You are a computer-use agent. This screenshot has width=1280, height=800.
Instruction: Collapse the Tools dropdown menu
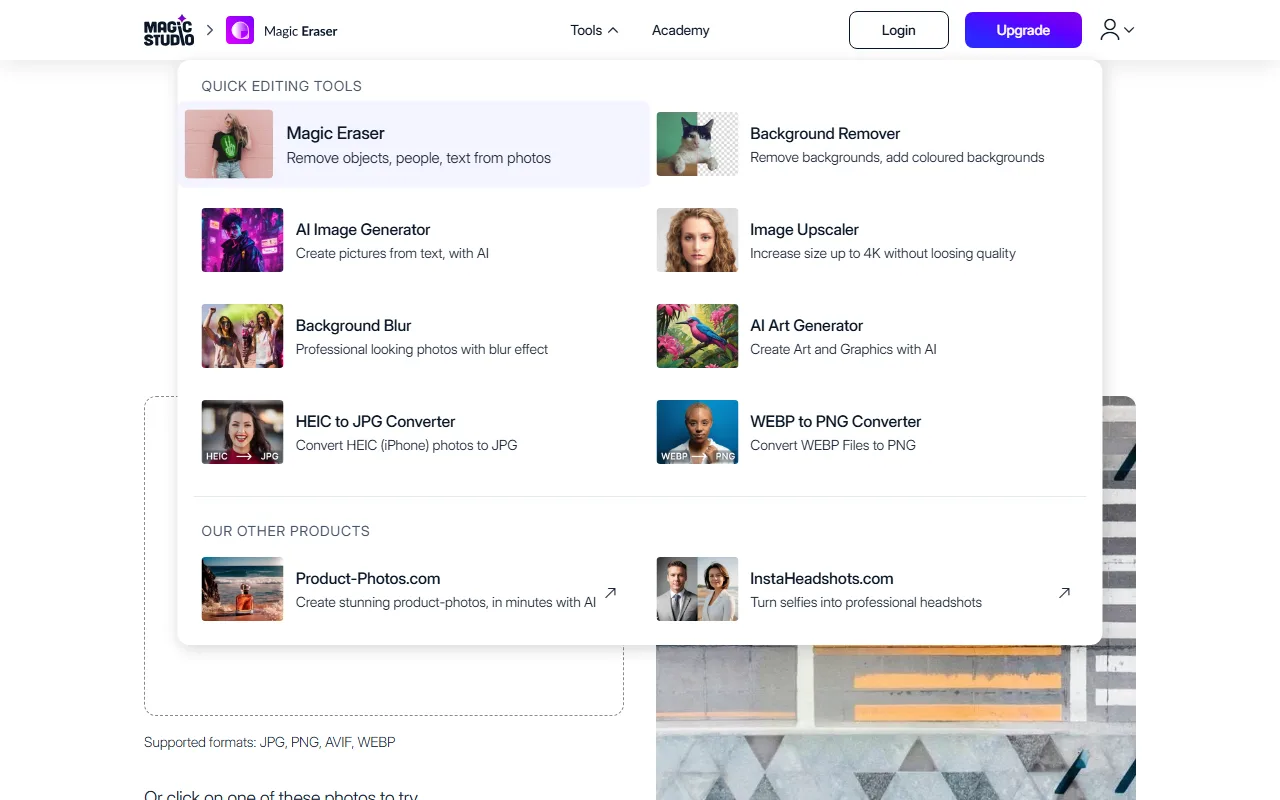coord(594,30)
